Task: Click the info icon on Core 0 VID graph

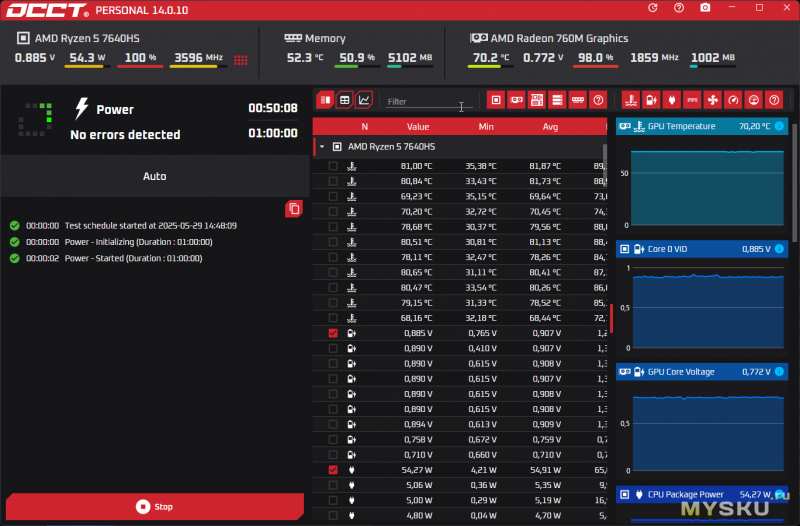Action: coord(779,249)
